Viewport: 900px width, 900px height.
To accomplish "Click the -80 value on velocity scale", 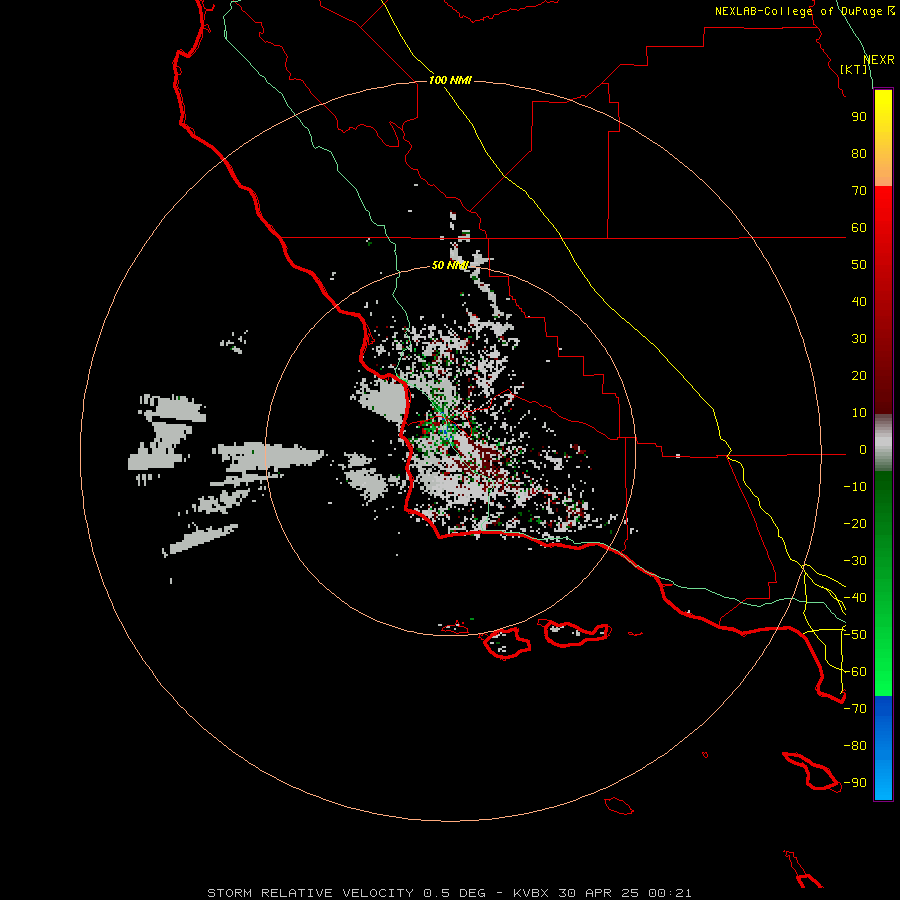I will 855,746.
